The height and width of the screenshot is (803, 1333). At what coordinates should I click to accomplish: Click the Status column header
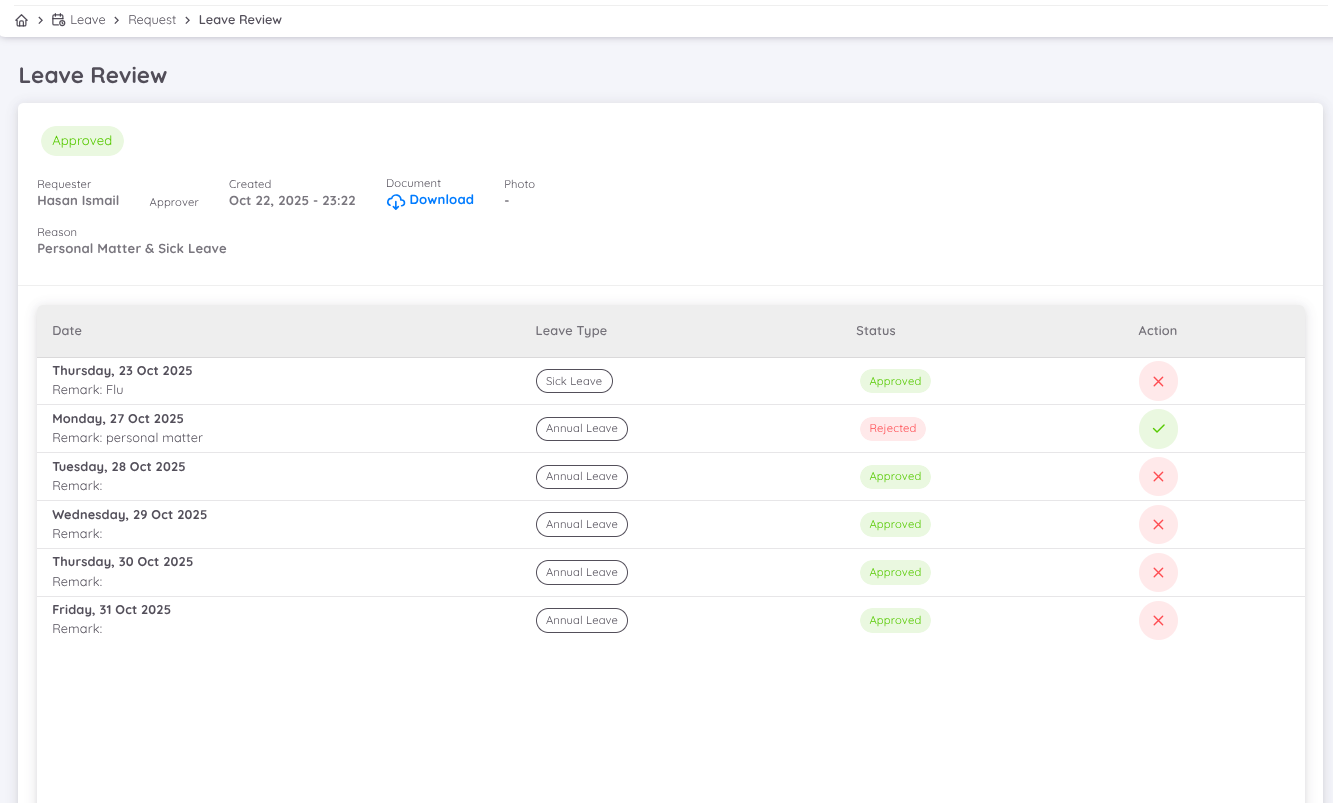pos(875,331)
